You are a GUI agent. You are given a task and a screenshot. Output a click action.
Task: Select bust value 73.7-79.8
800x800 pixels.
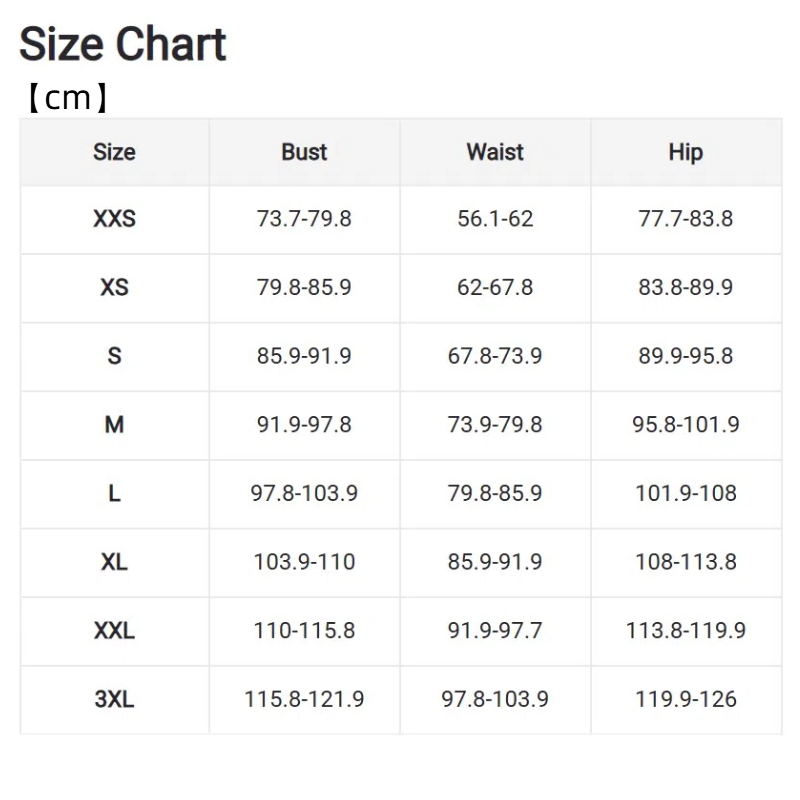pos(304,219)
